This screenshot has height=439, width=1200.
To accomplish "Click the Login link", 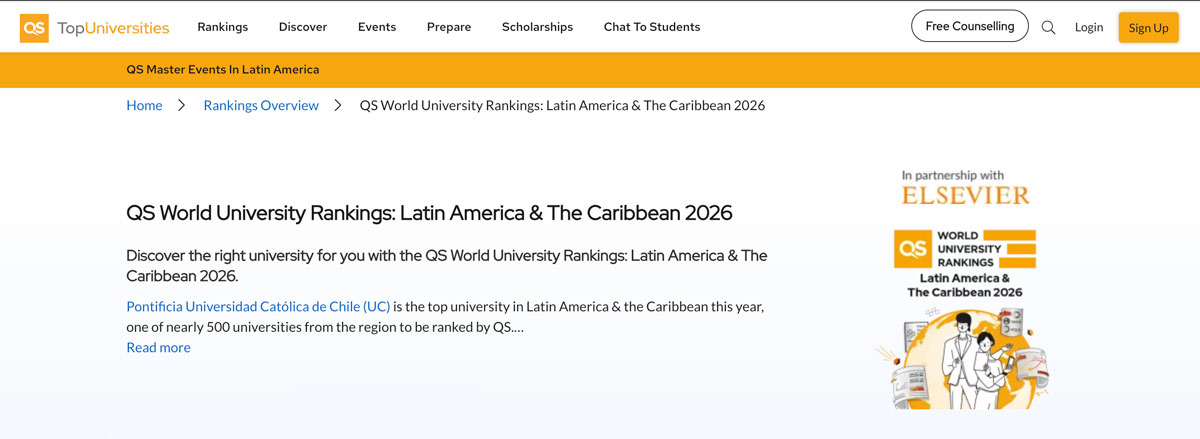I will click(1089, 28).
